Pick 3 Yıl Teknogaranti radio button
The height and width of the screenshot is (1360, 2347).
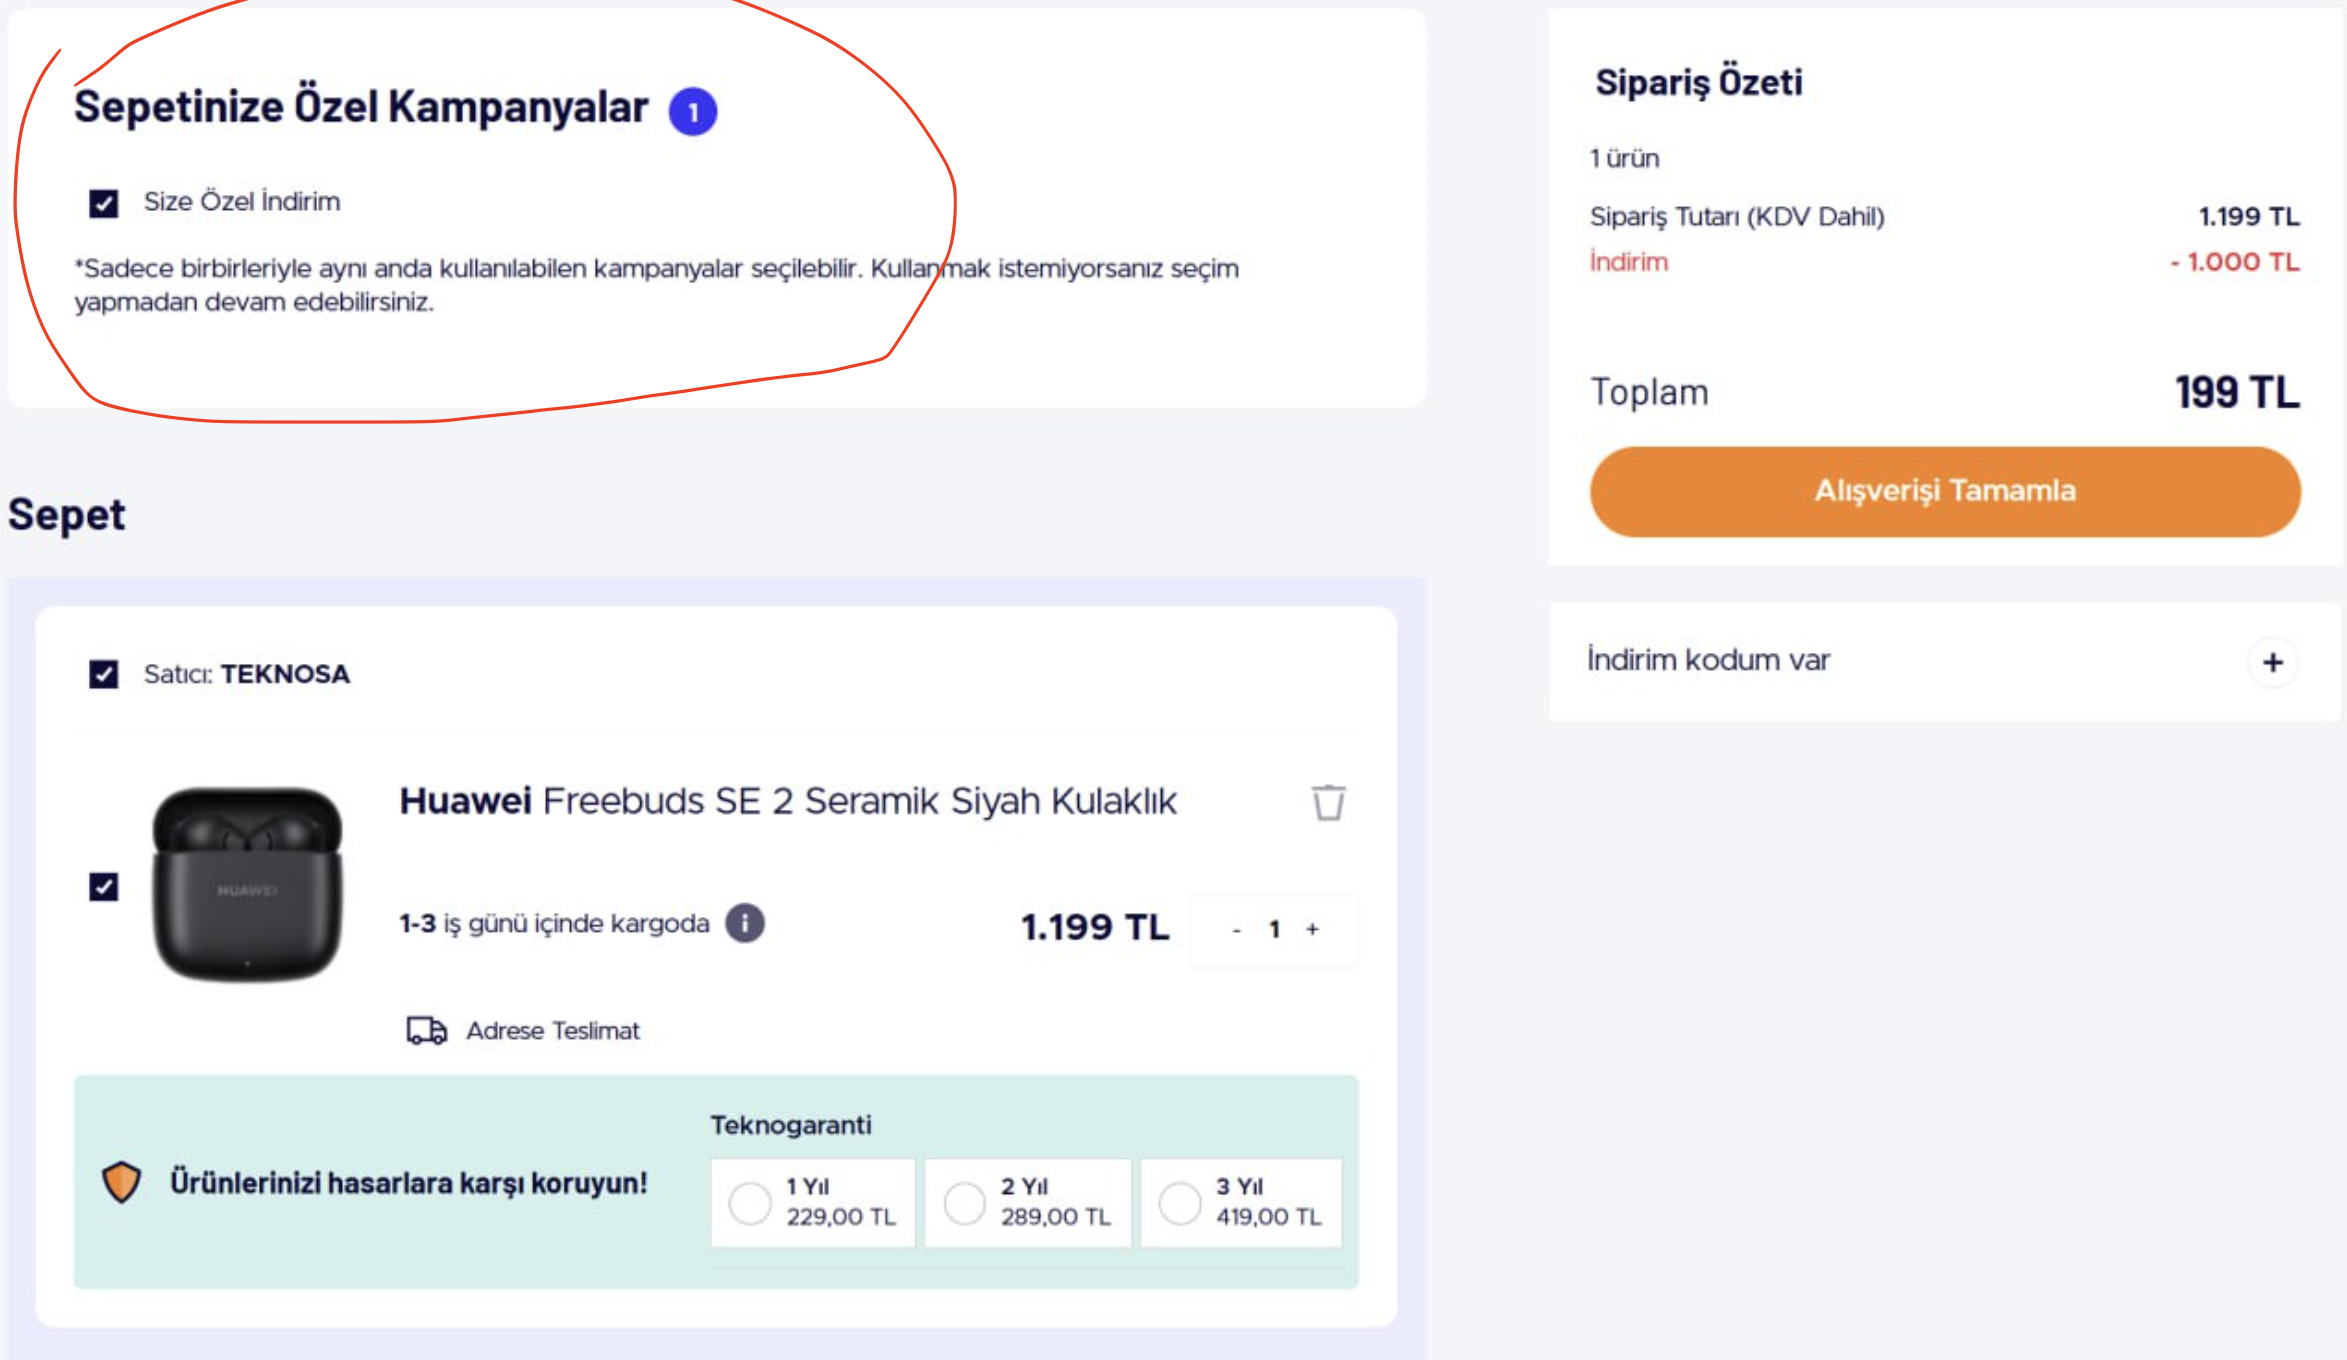click(1180, 1202)
